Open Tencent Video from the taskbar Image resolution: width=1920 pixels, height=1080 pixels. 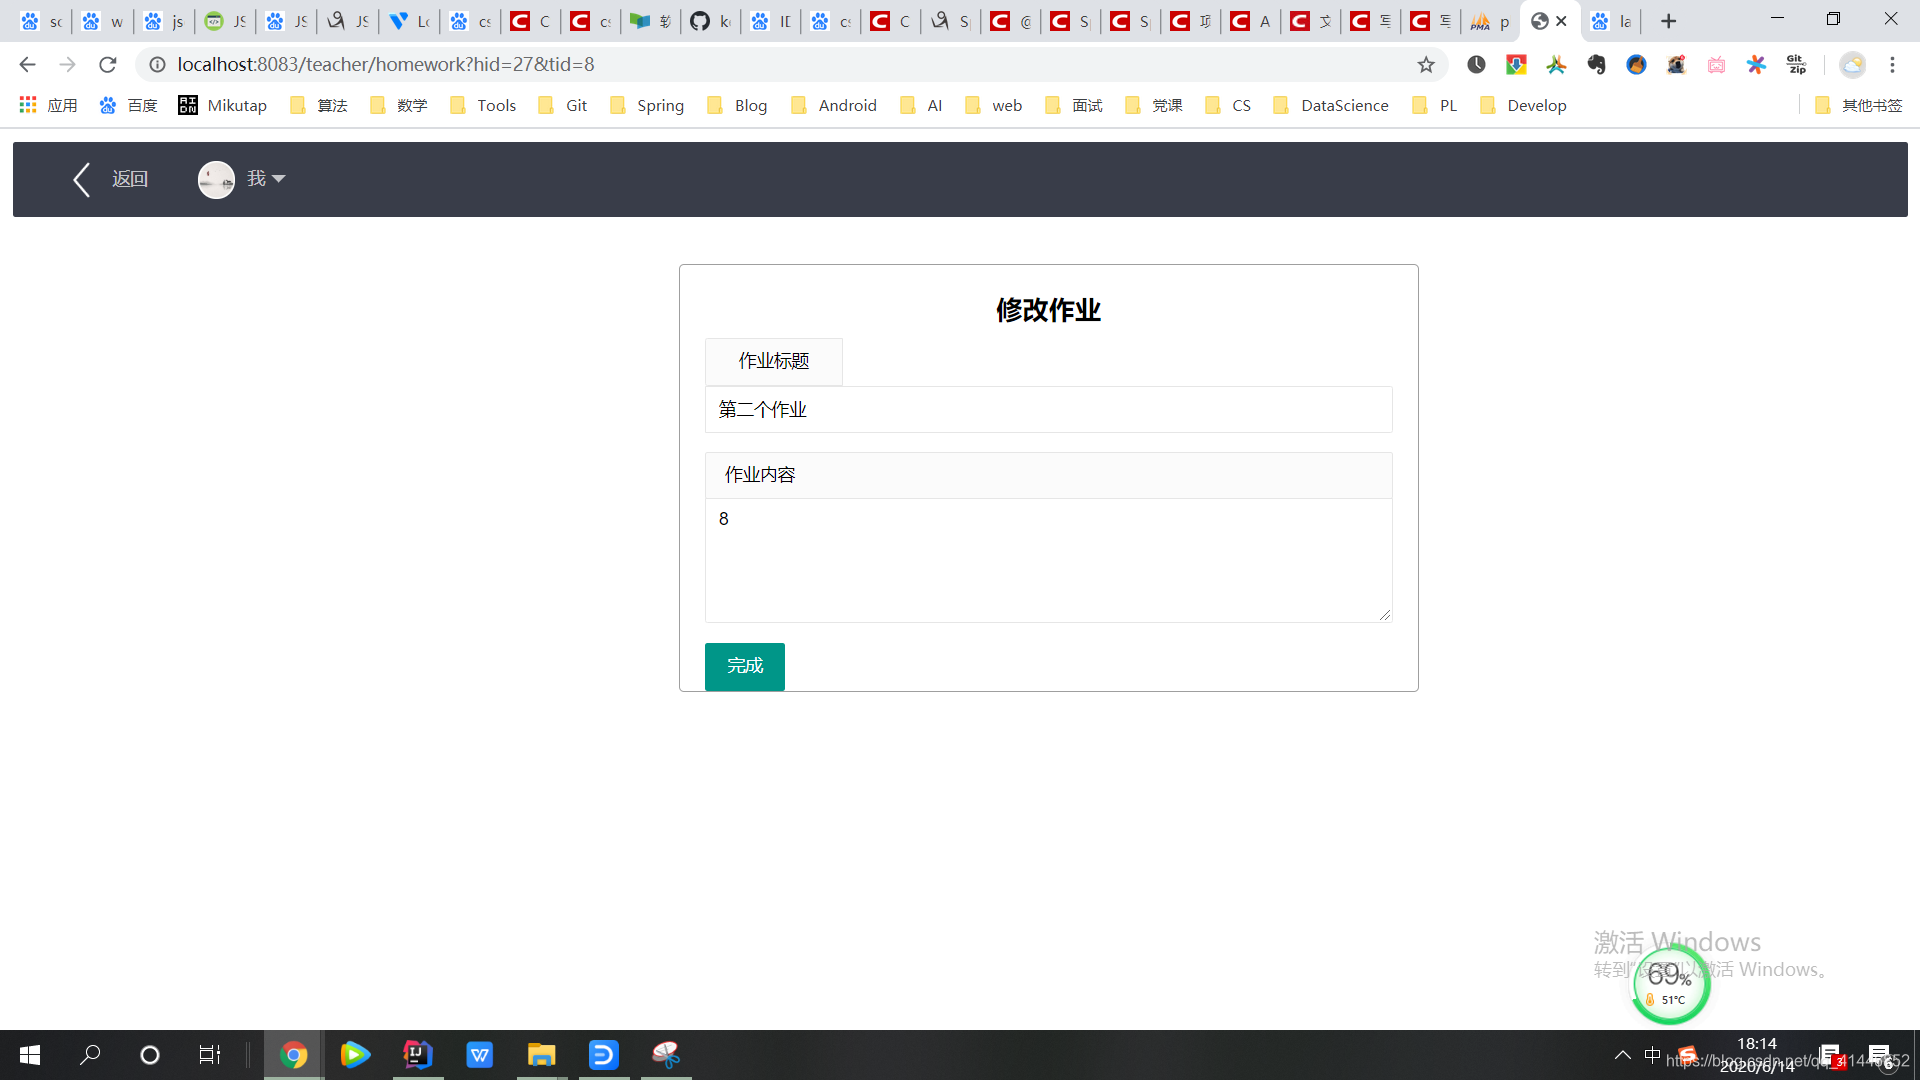[355, 1054]
